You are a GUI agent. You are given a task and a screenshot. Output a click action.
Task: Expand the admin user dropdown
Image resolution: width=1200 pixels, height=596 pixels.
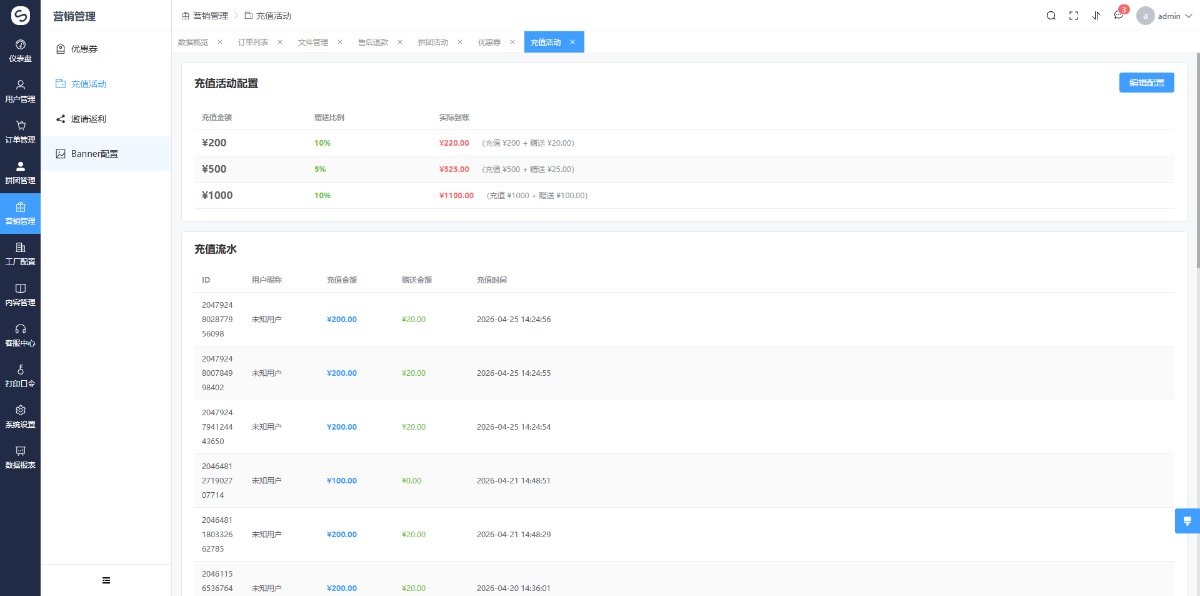pyautogui.click(x=1165, y=15)
